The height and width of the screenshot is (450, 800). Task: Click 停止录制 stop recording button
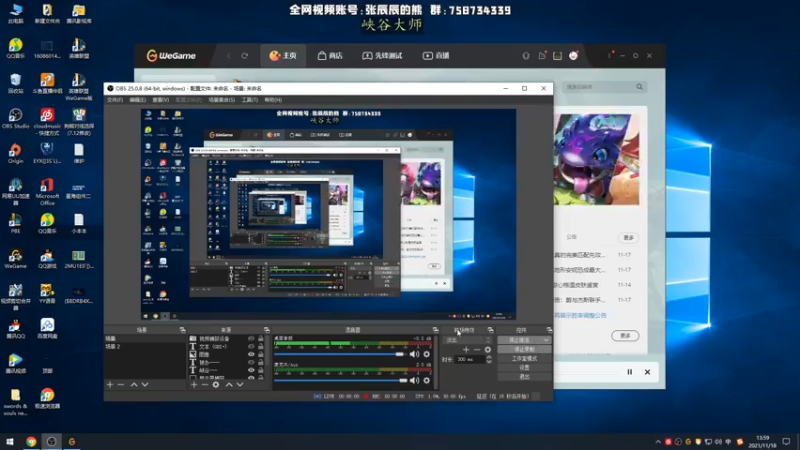524,349
